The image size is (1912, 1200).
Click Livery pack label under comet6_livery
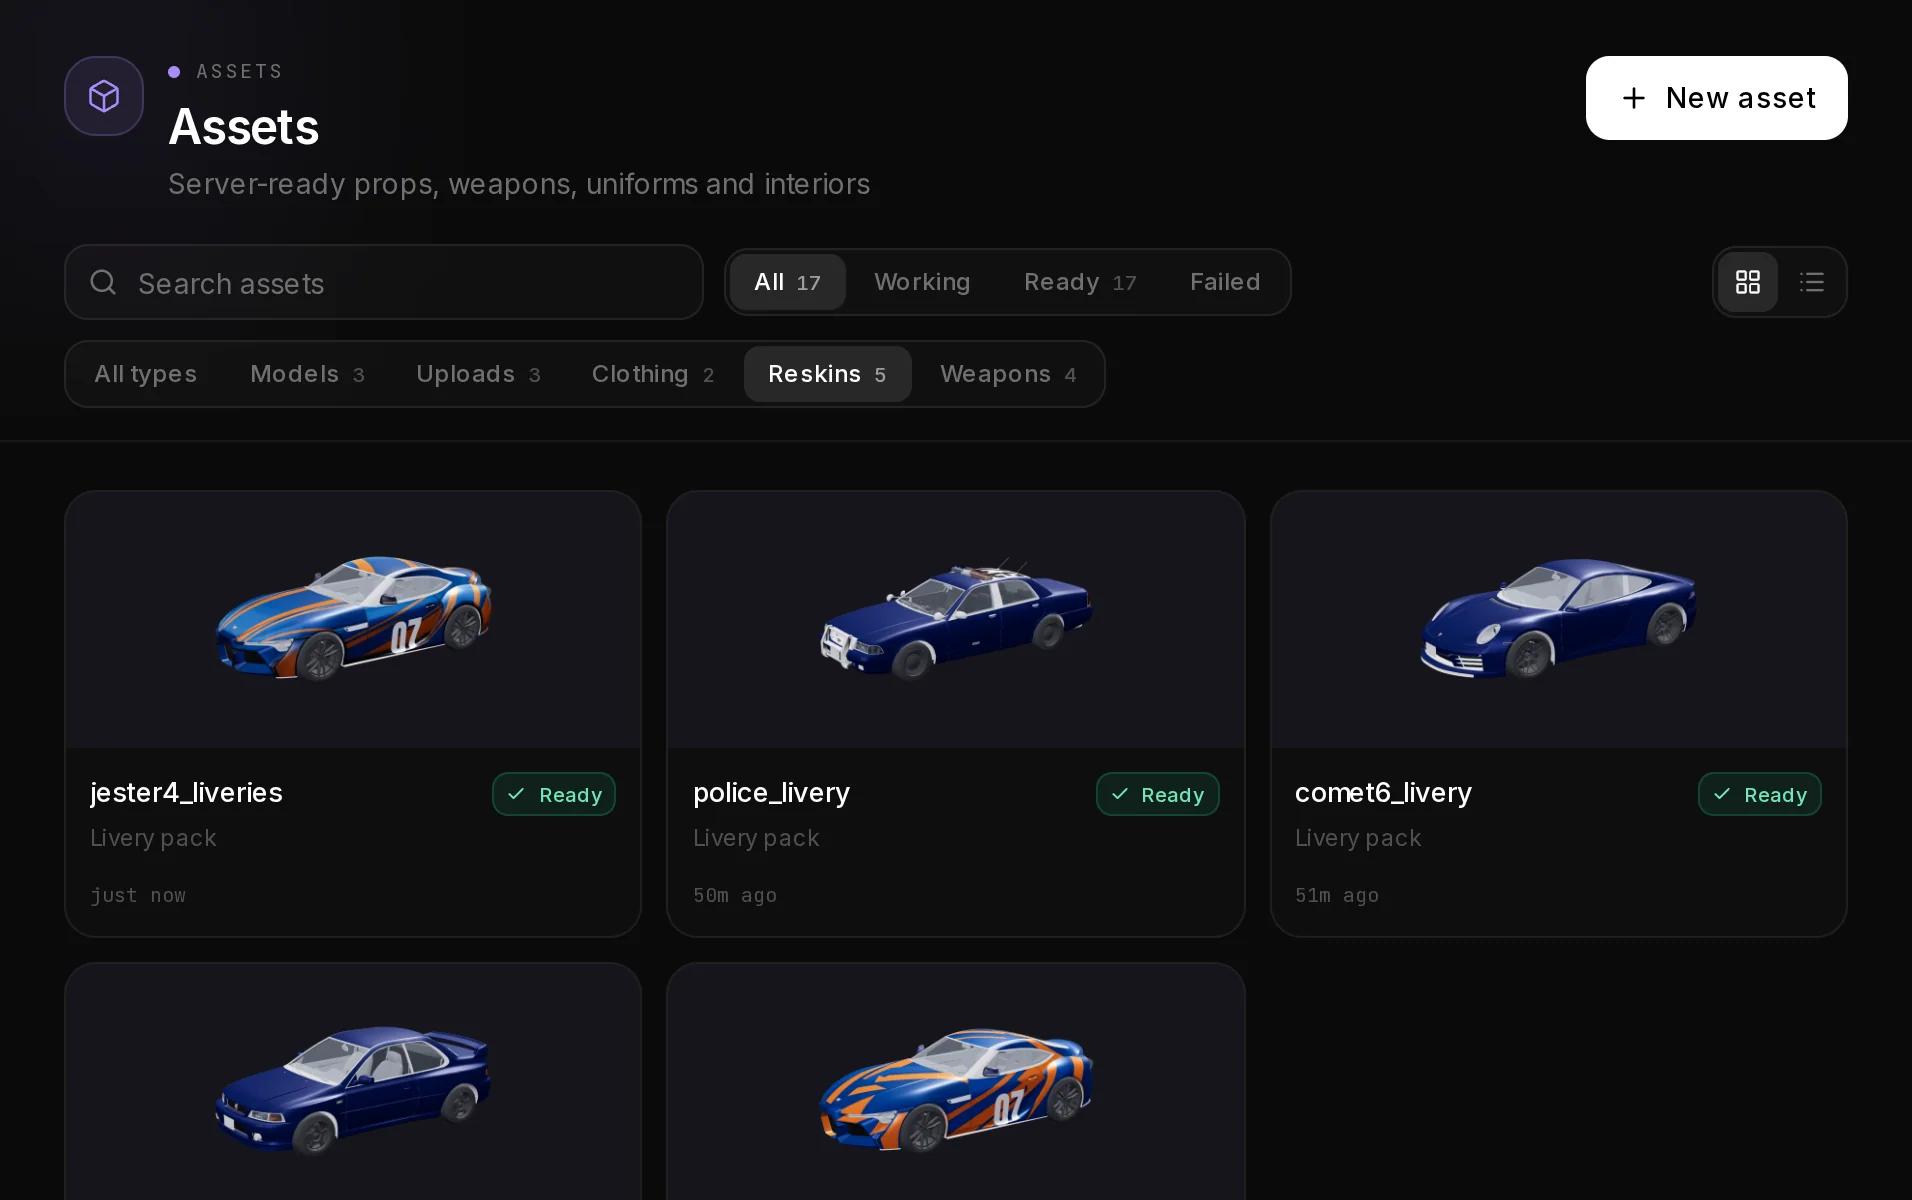pos(1358,838)
